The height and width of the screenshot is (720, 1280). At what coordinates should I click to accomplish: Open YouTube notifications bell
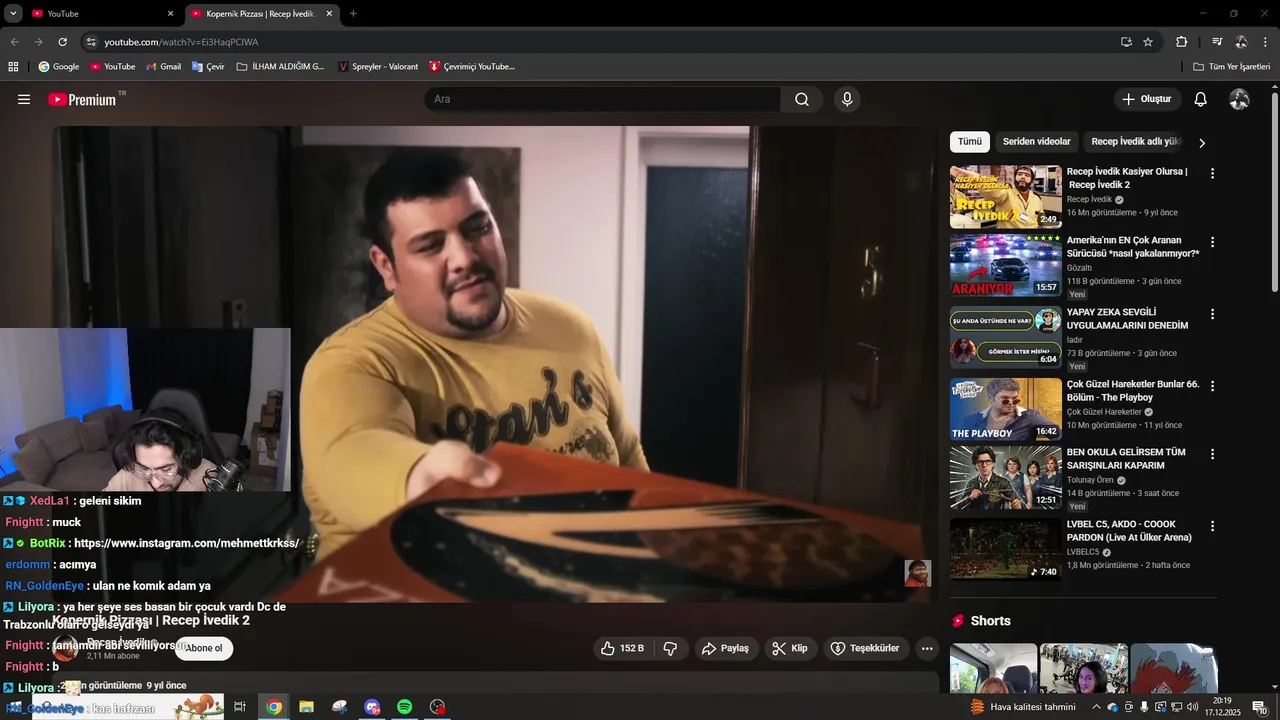click(1201, 99)
